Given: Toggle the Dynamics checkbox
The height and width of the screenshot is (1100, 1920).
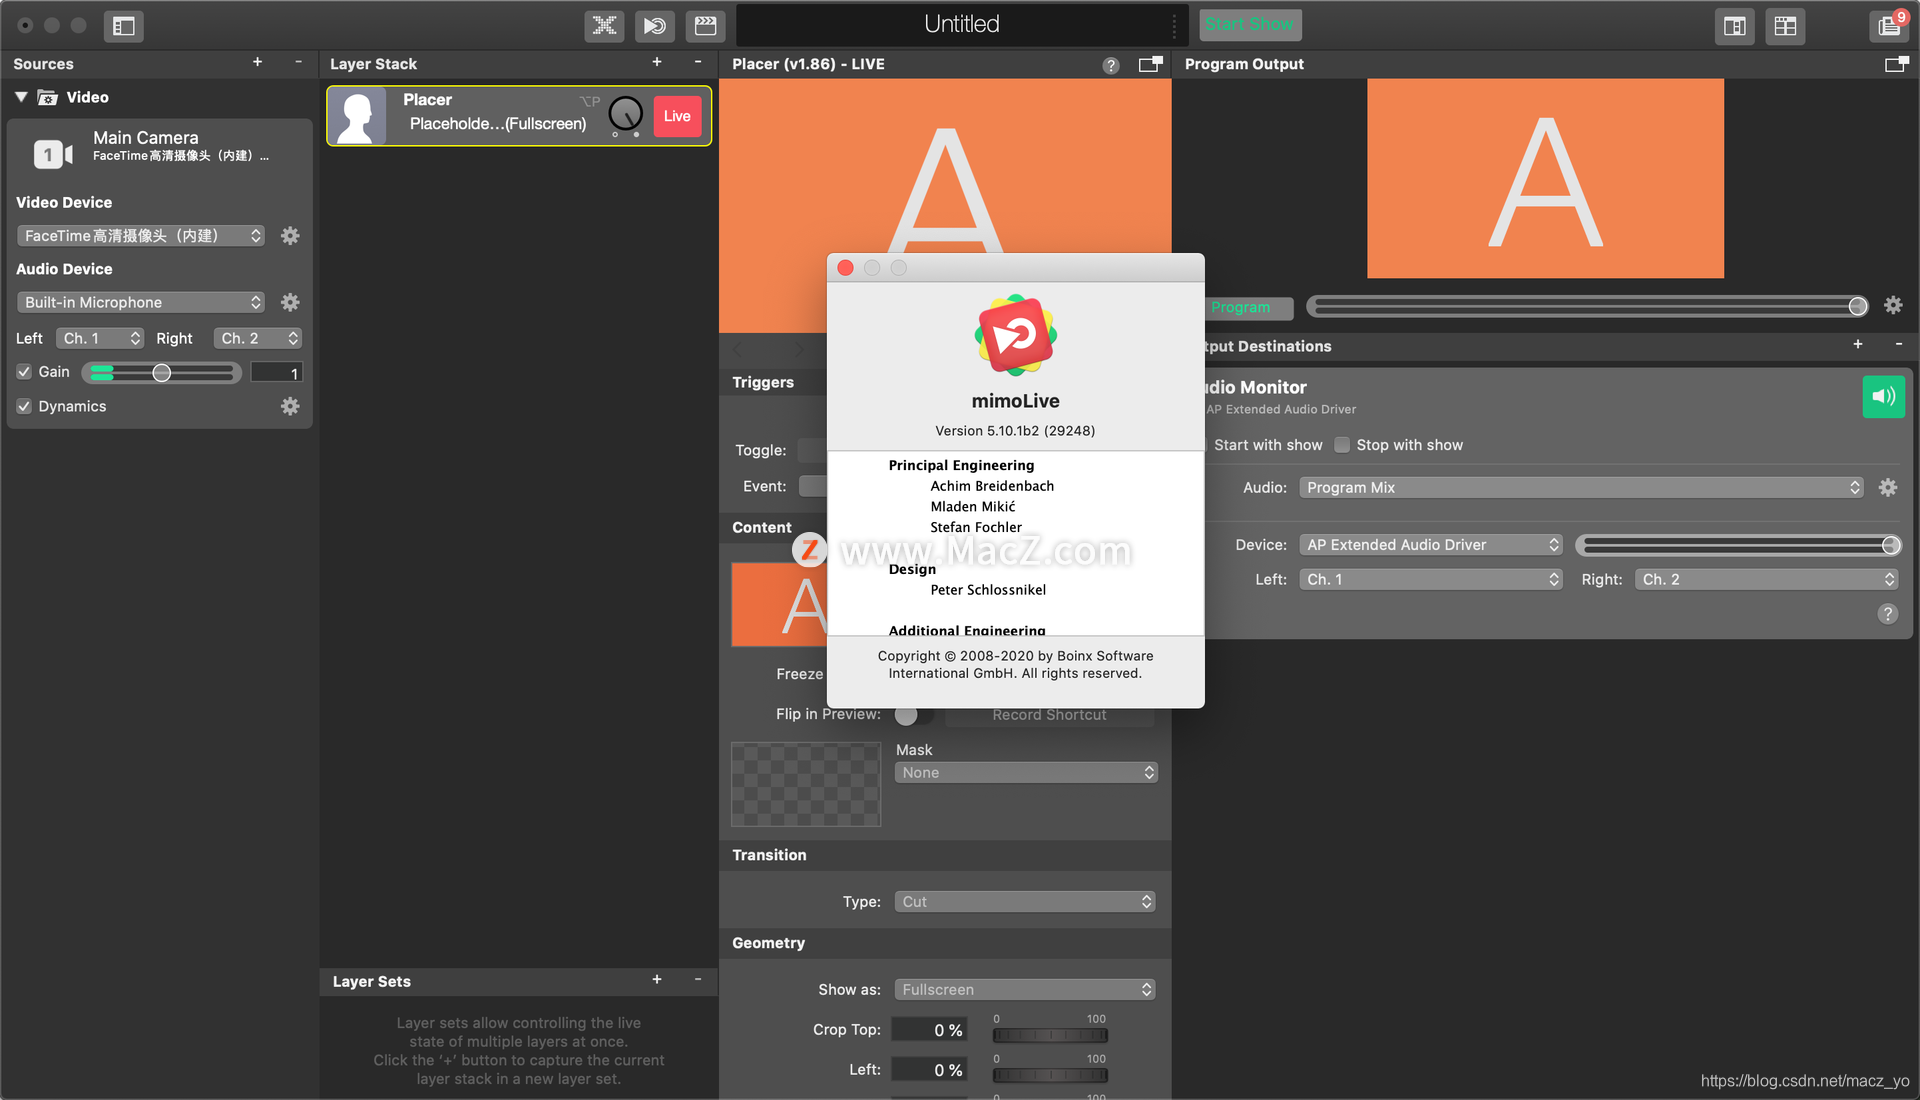Looking at the screenshot, I should click(24, 406).
